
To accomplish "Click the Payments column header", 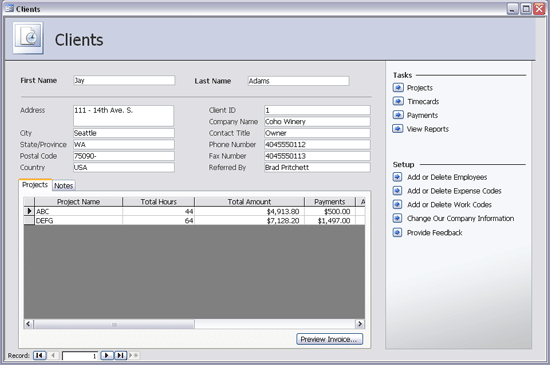I will click(330, 202).
